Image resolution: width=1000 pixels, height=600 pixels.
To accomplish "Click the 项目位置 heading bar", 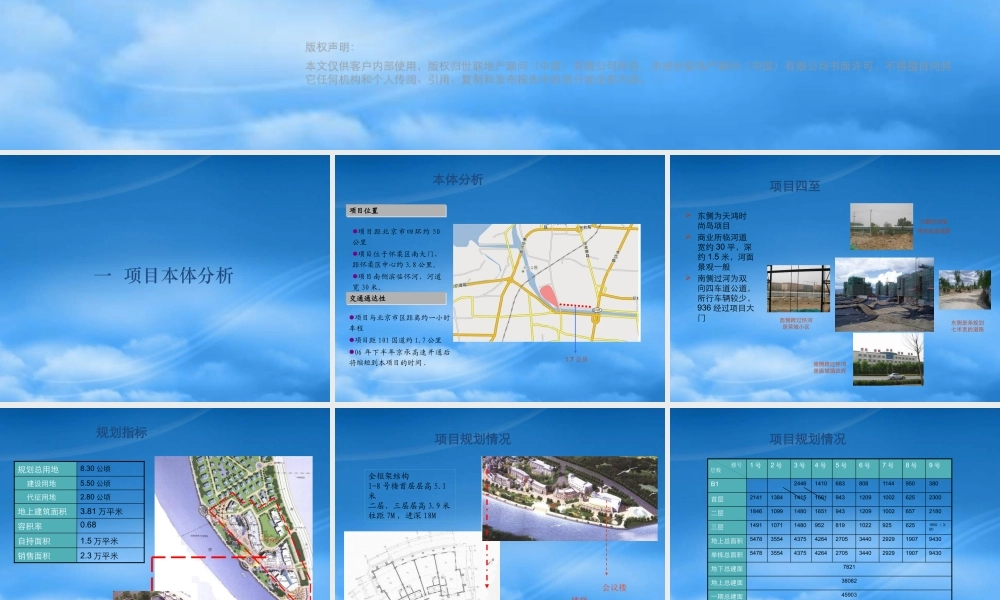I will coord(396,210).
